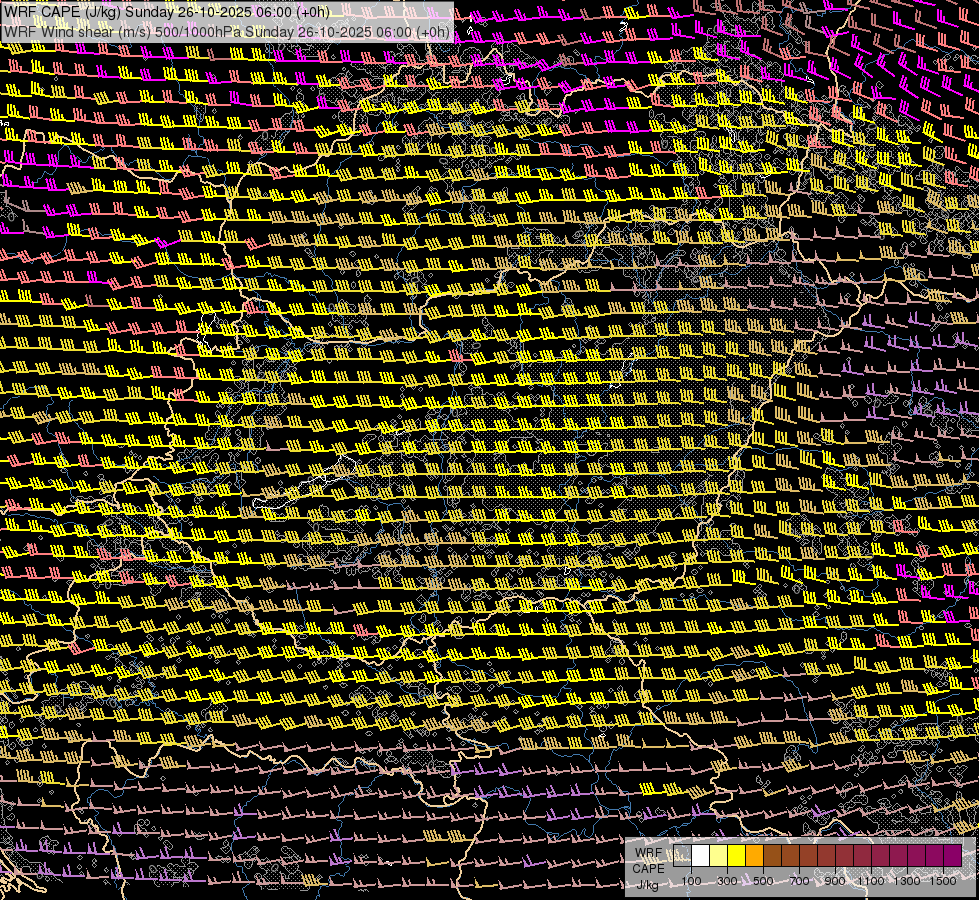Click the 1300 label on the legend
Screen dimensions: 979x900
(907, 881)
